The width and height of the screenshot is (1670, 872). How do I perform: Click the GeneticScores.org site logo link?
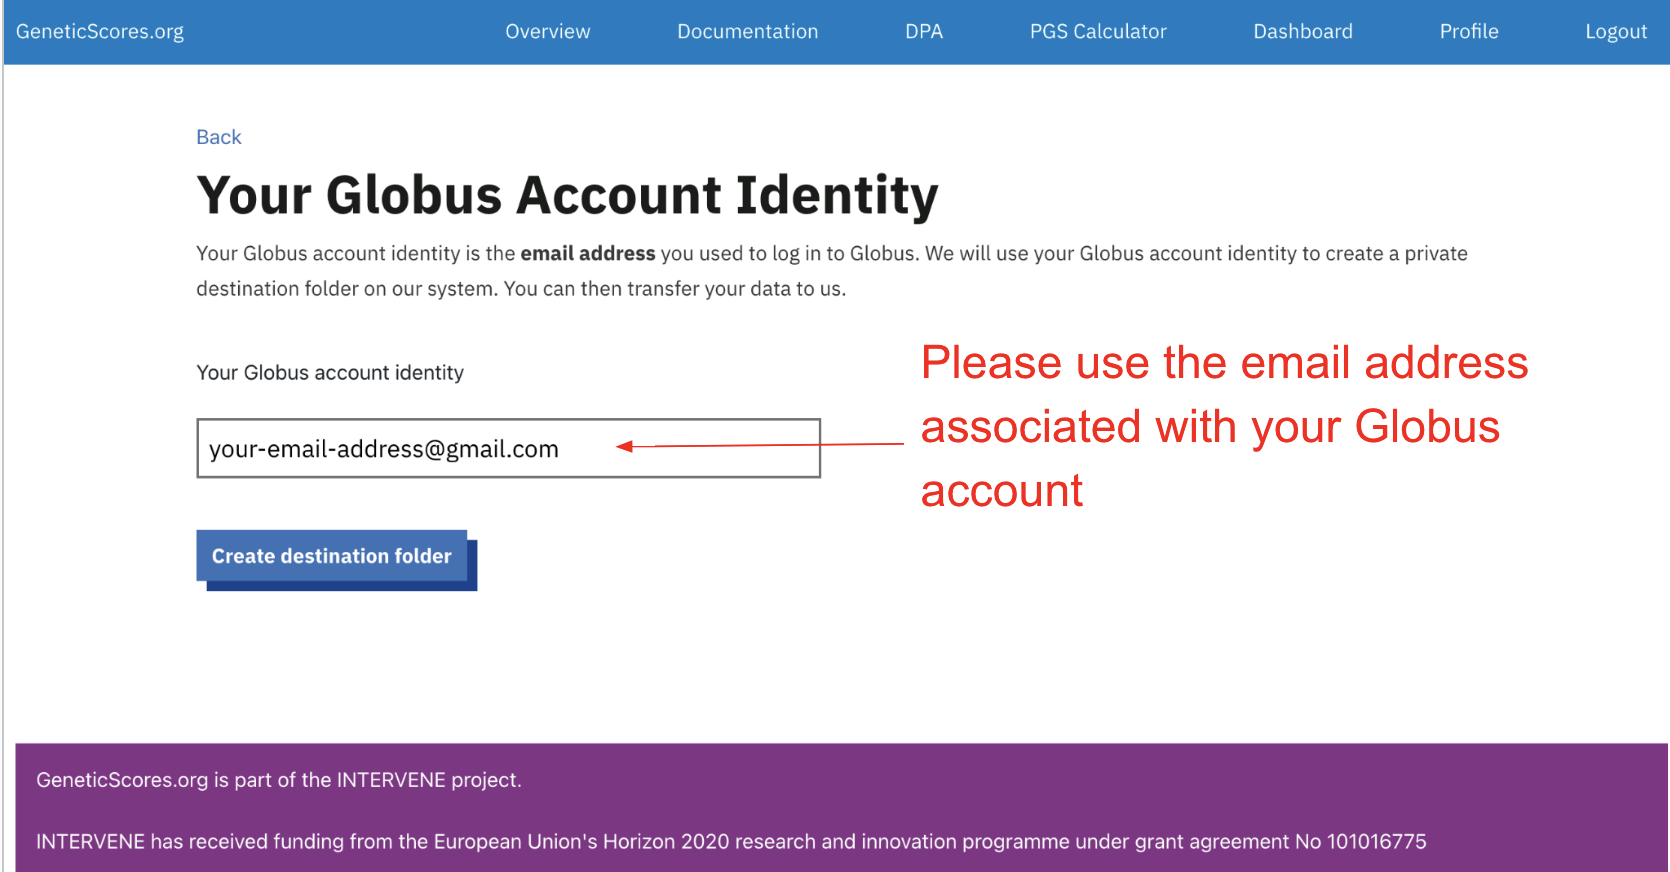click(100, 31)
